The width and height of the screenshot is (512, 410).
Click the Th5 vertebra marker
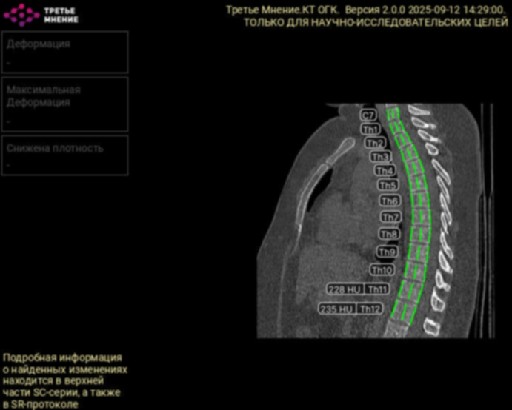click(x=388, y=185)
